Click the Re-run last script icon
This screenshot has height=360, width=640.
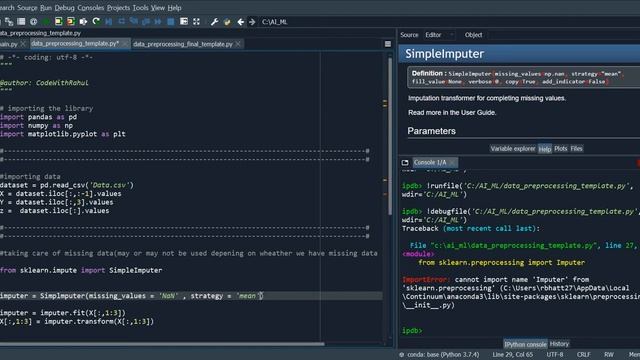pos(96,22)
